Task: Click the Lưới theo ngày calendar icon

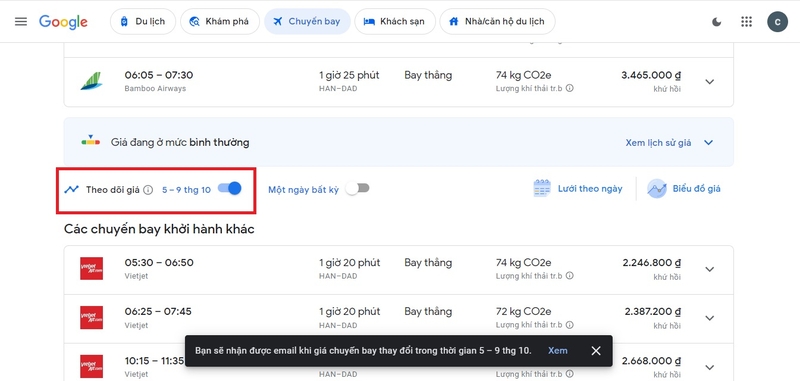Action: coord(542,188)
